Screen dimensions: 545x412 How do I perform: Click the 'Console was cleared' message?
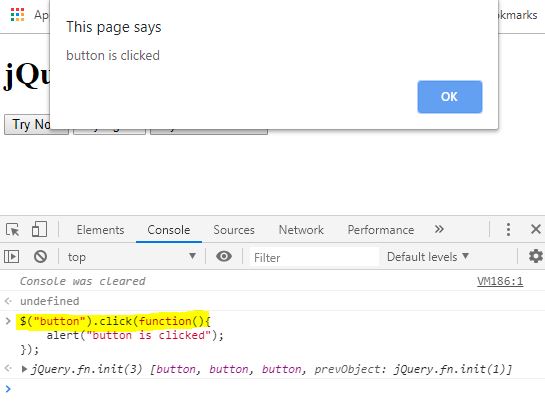(x=83, y=281)
